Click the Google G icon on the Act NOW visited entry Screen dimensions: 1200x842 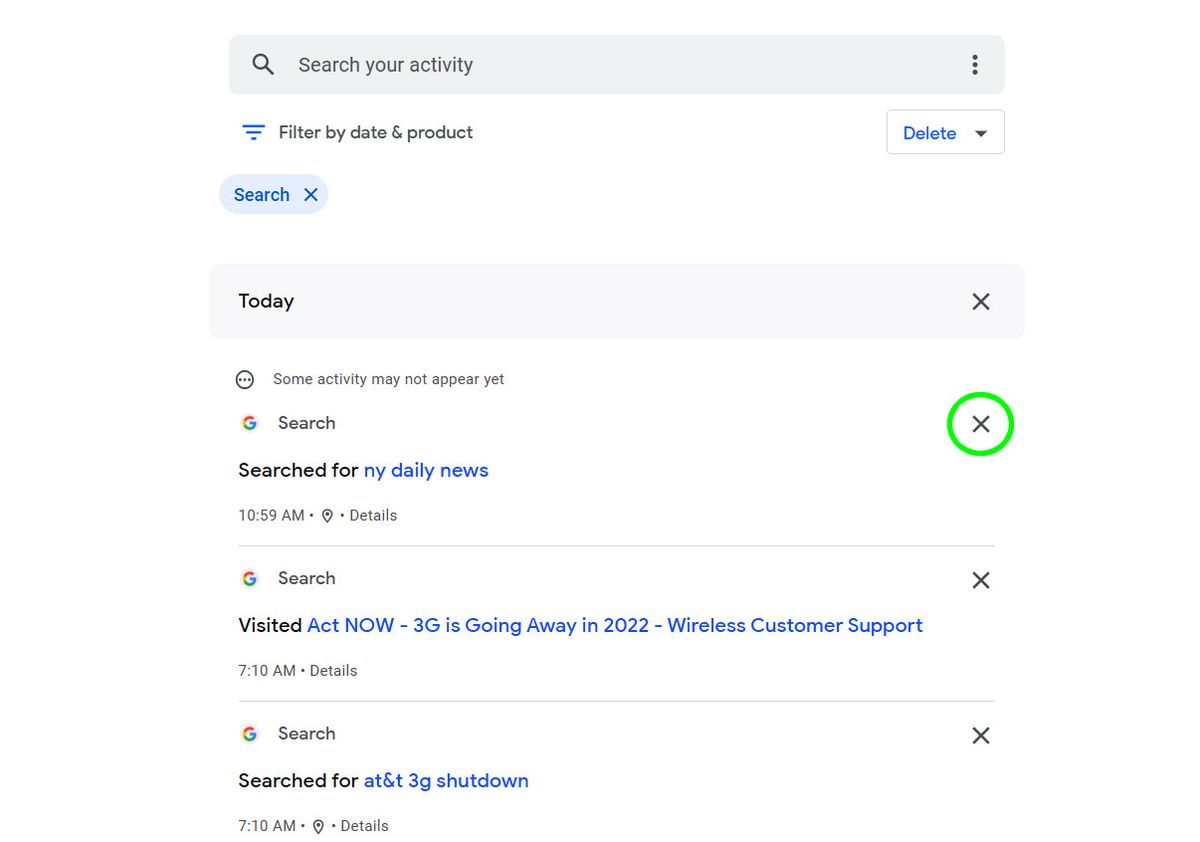(249, 578)
